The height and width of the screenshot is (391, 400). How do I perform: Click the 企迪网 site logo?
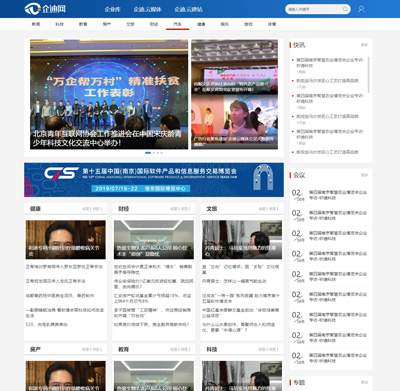pyautogui.click(x=45, y=9)
